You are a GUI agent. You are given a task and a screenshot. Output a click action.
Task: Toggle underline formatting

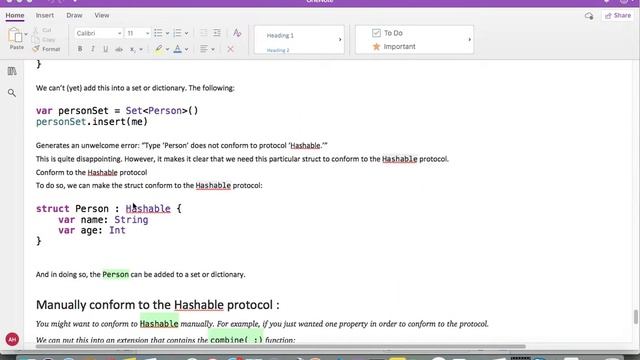point(105,49)
